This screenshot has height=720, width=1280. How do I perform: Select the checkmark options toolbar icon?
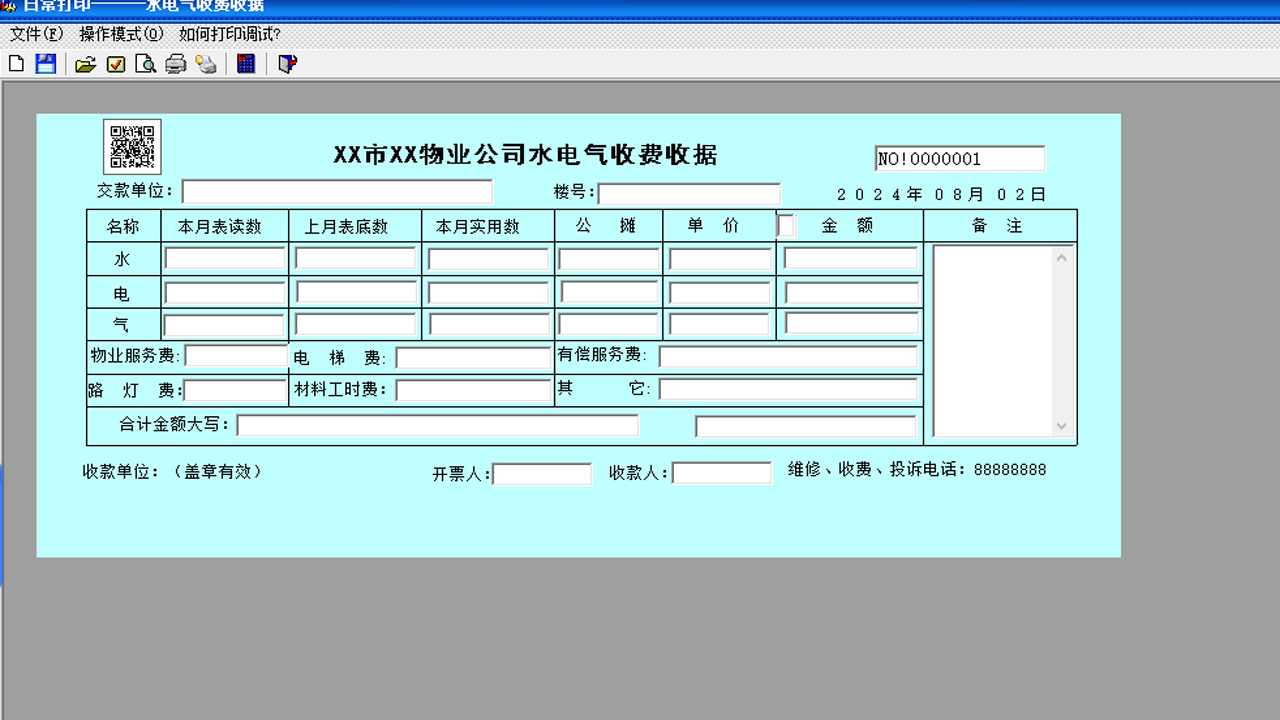(x=114, y=64)
